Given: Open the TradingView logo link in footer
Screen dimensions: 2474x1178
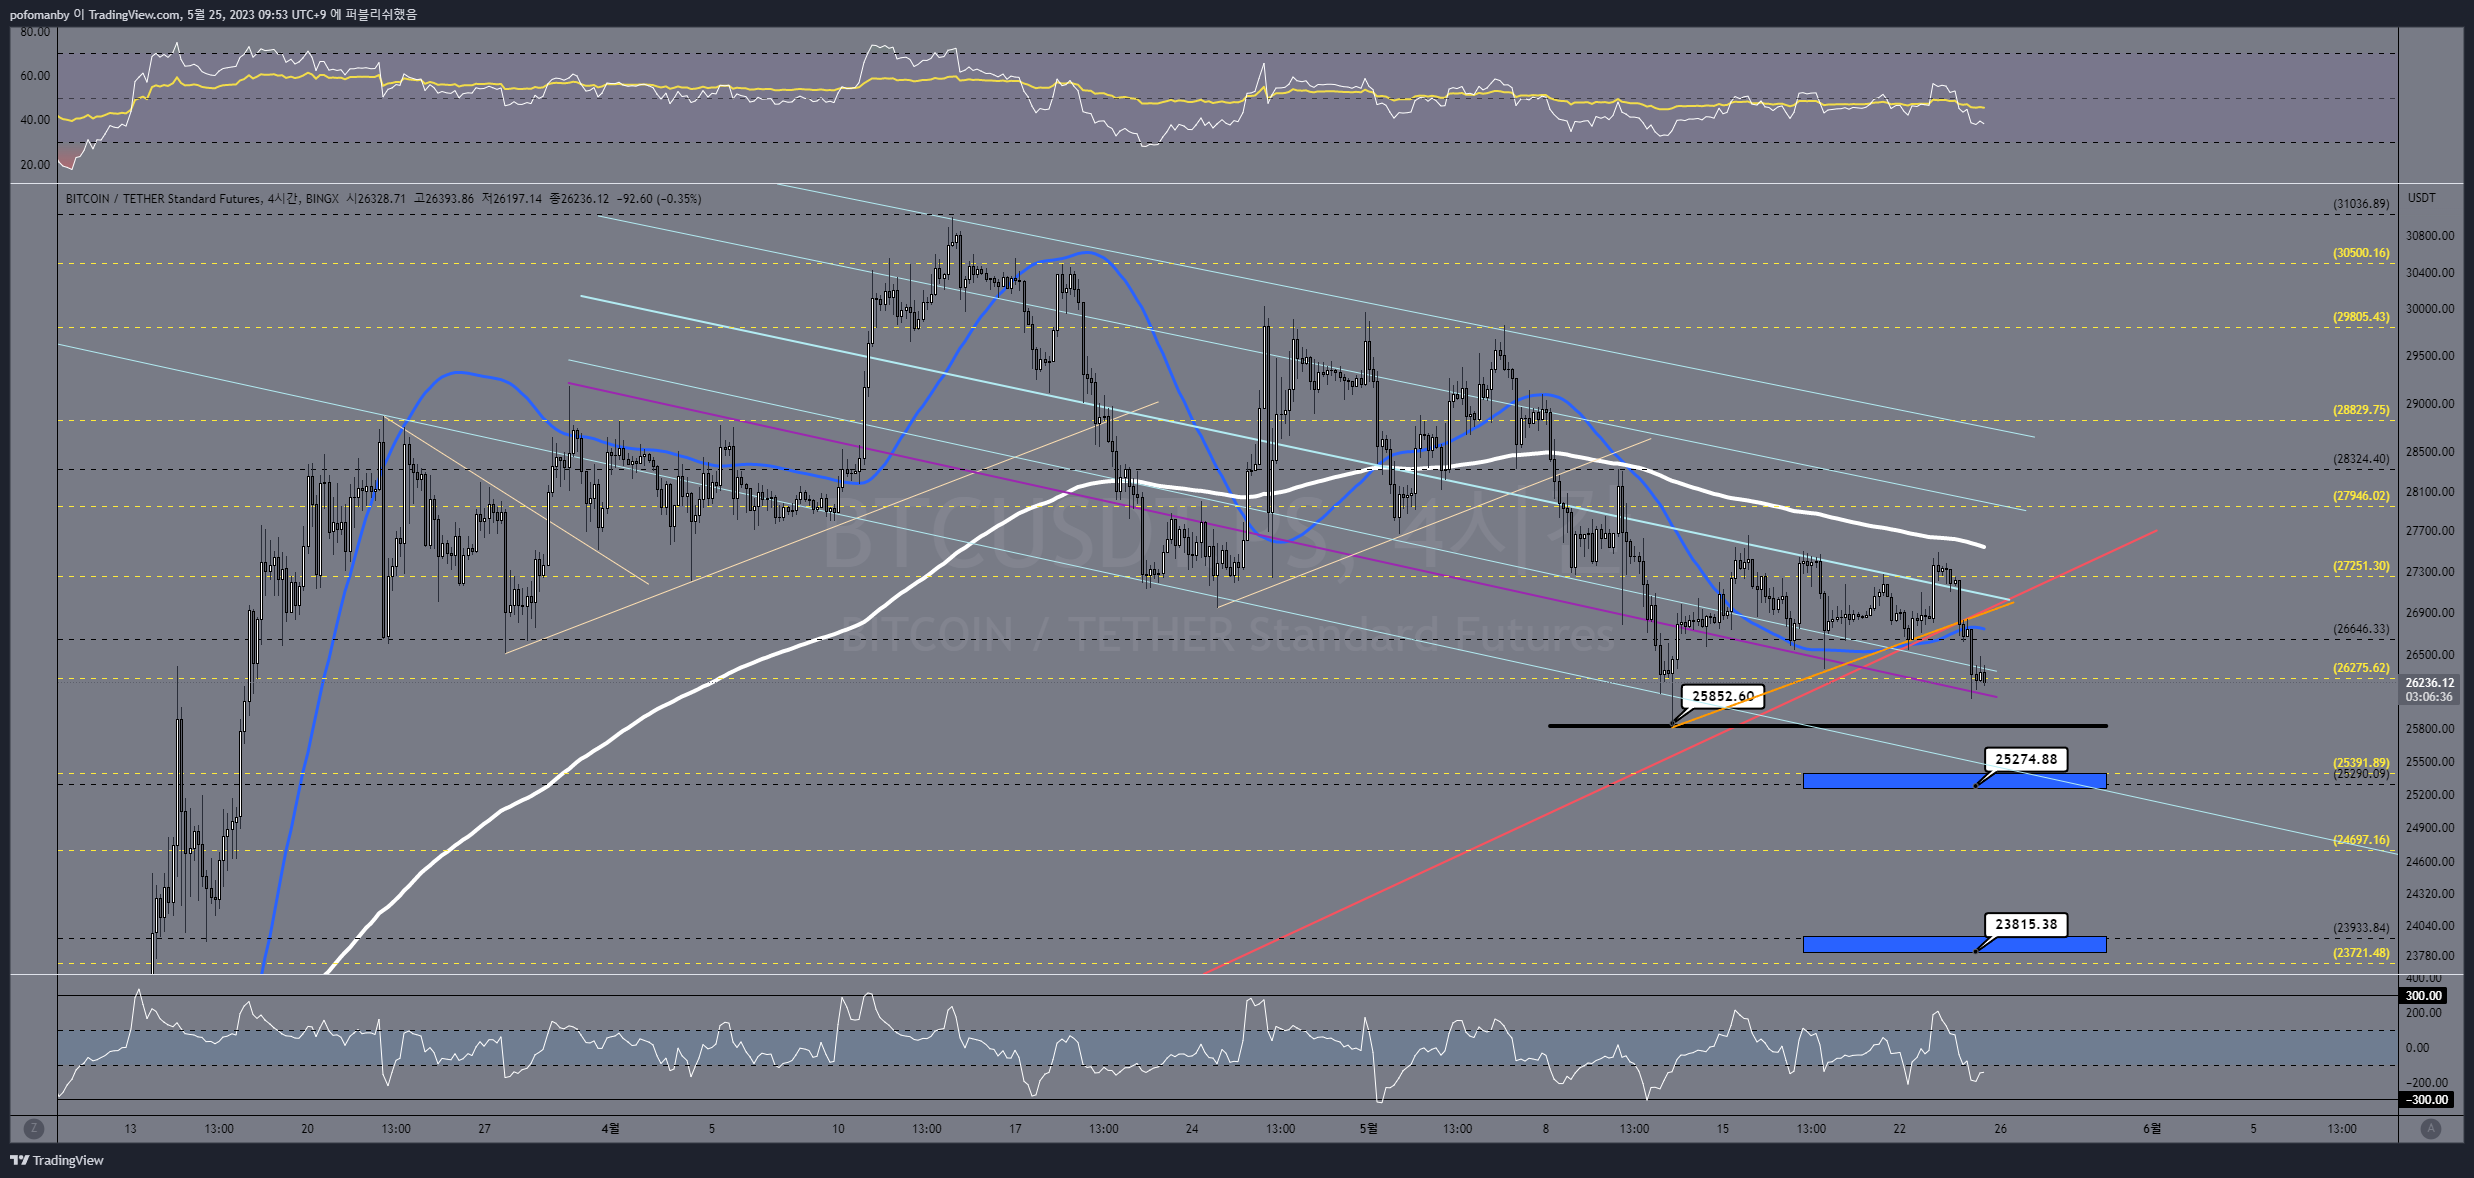Looking at the screenshot, I should (x=57, y=1160).
